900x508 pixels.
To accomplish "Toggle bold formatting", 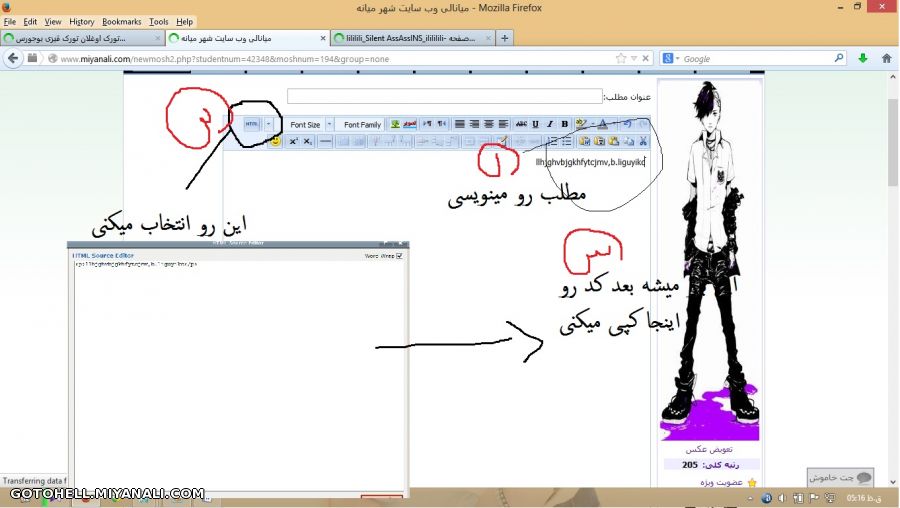I will (565, 124).
